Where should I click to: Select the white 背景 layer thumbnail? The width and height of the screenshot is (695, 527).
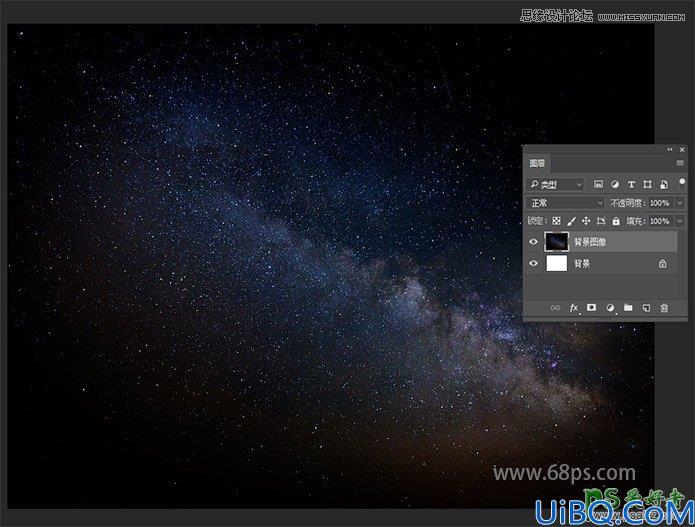point(557,263)
